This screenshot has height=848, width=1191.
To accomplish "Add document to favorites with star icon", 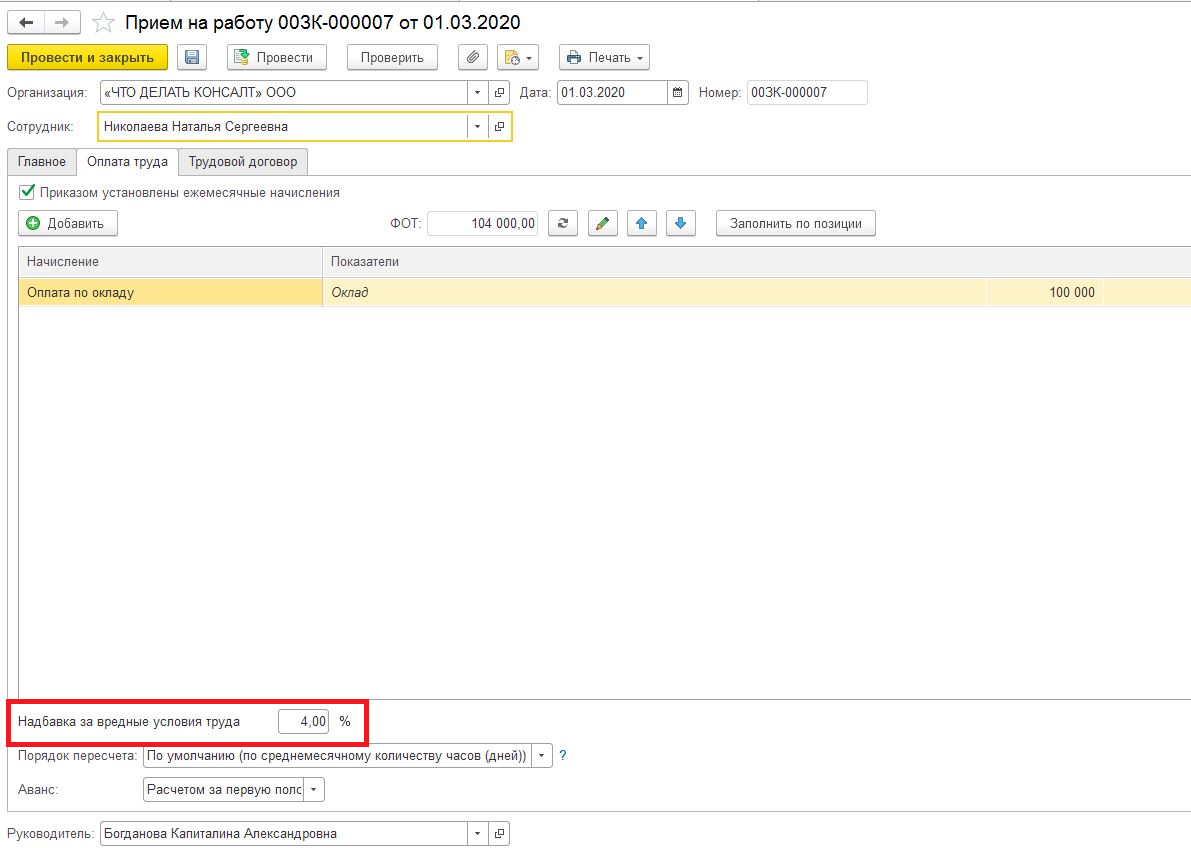I will [x=103, y=22].
